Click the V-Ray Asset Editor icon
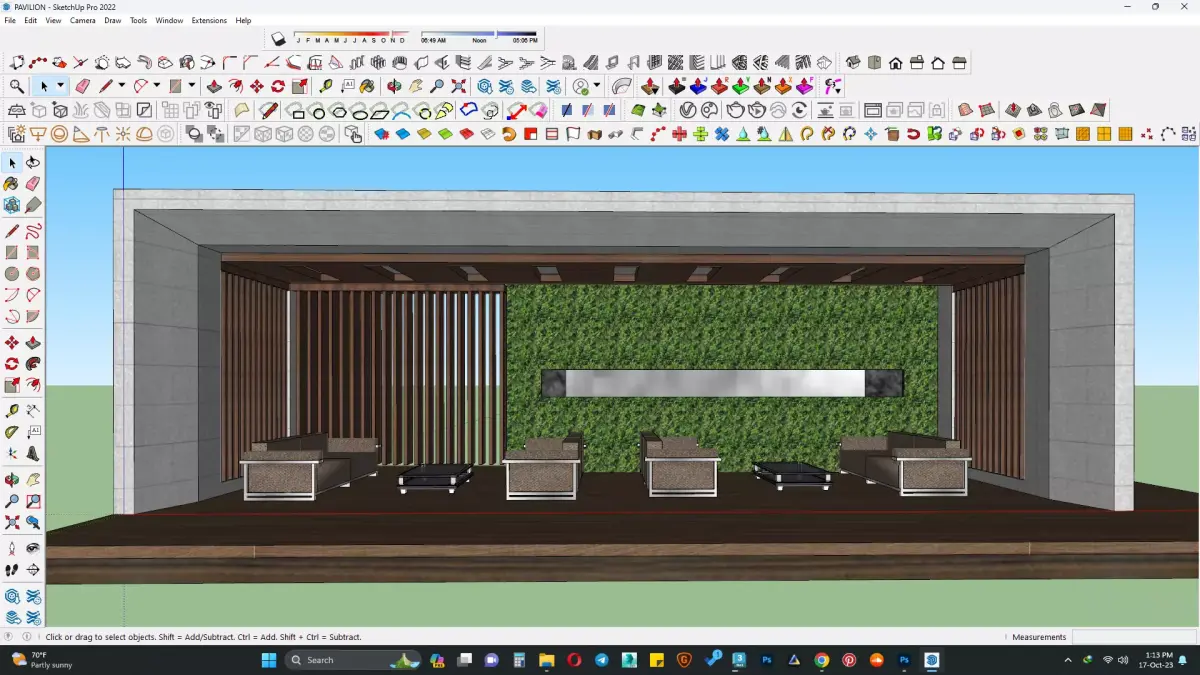Screen dimensions: 1200x675 click(687, 110)
